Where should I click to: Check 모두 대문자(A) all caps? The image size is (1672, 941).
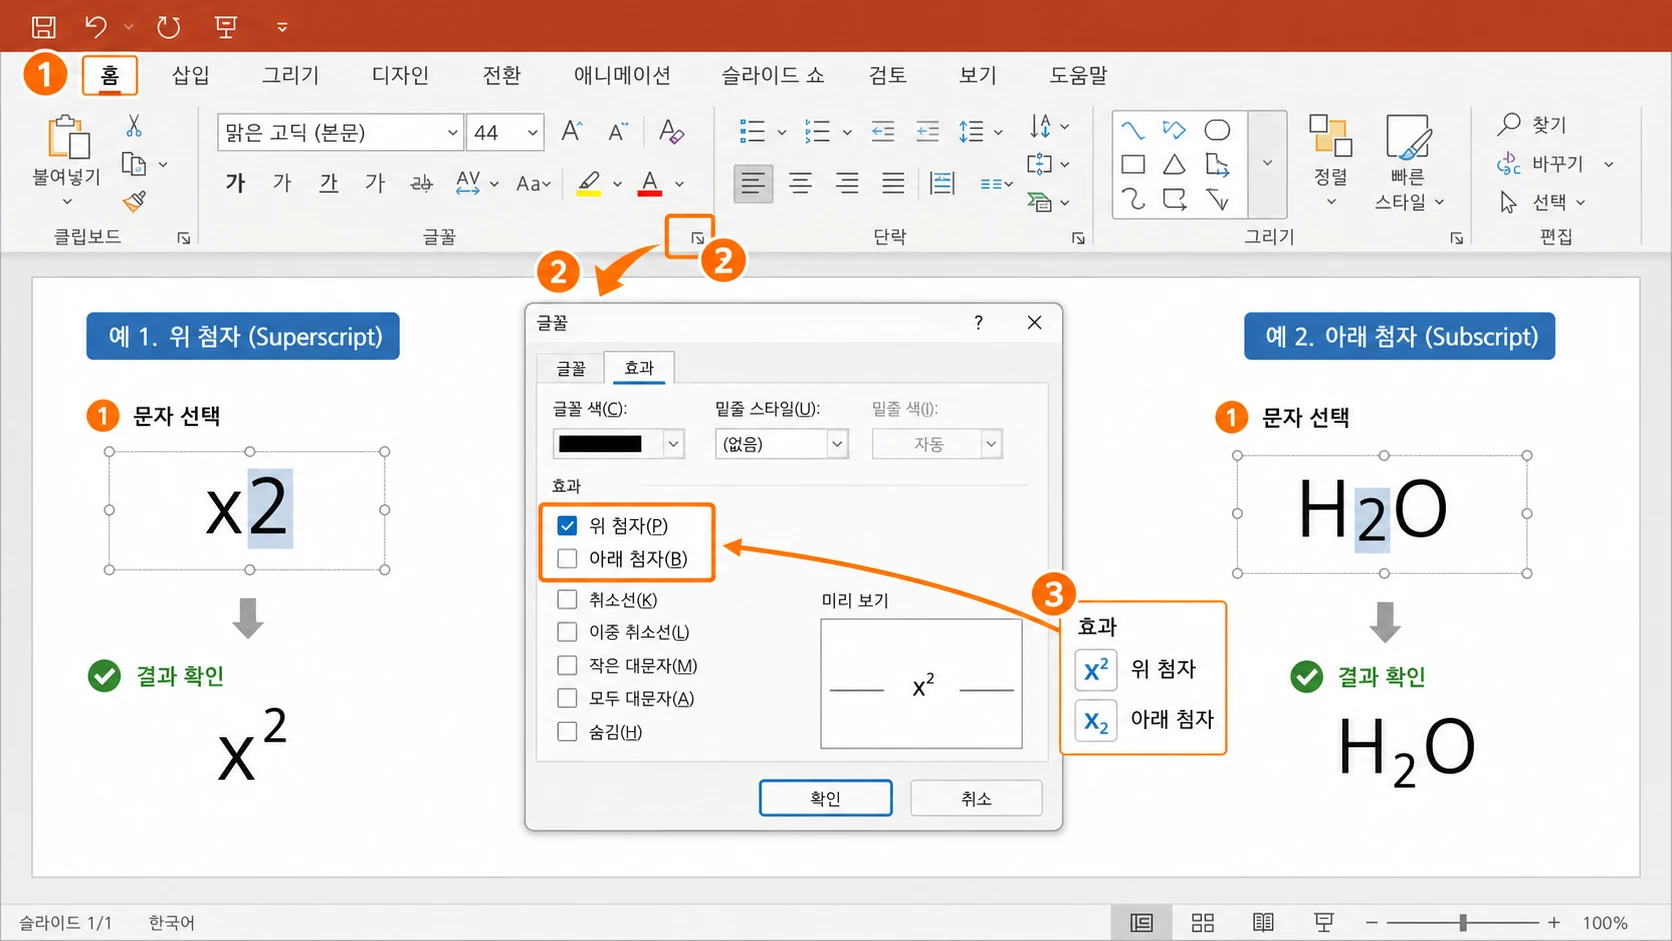(567, 698)
